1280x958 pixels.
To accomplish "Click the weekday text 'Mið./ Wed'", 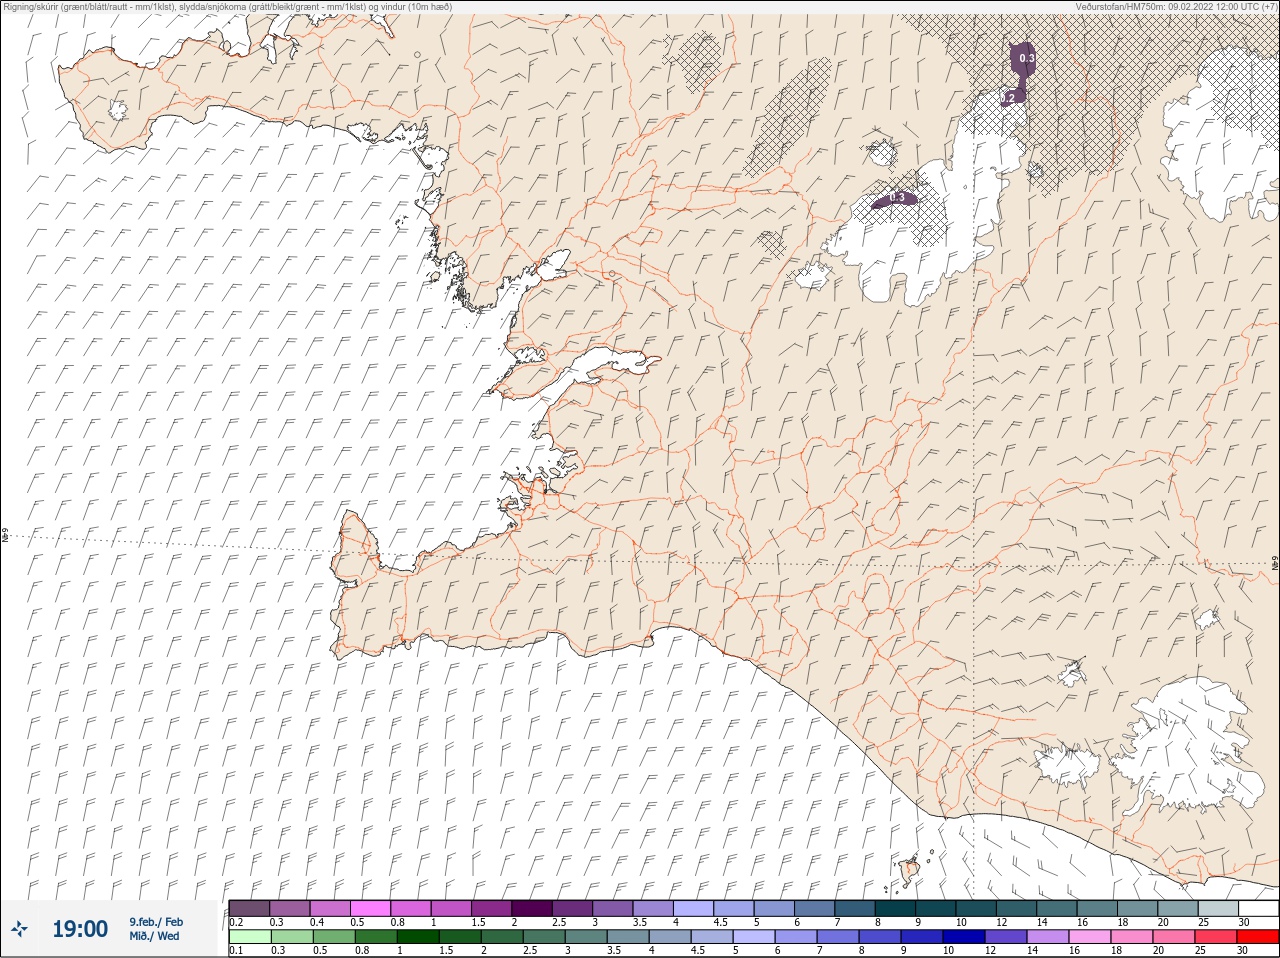I will pyautogui.click(x=154, y=936).
